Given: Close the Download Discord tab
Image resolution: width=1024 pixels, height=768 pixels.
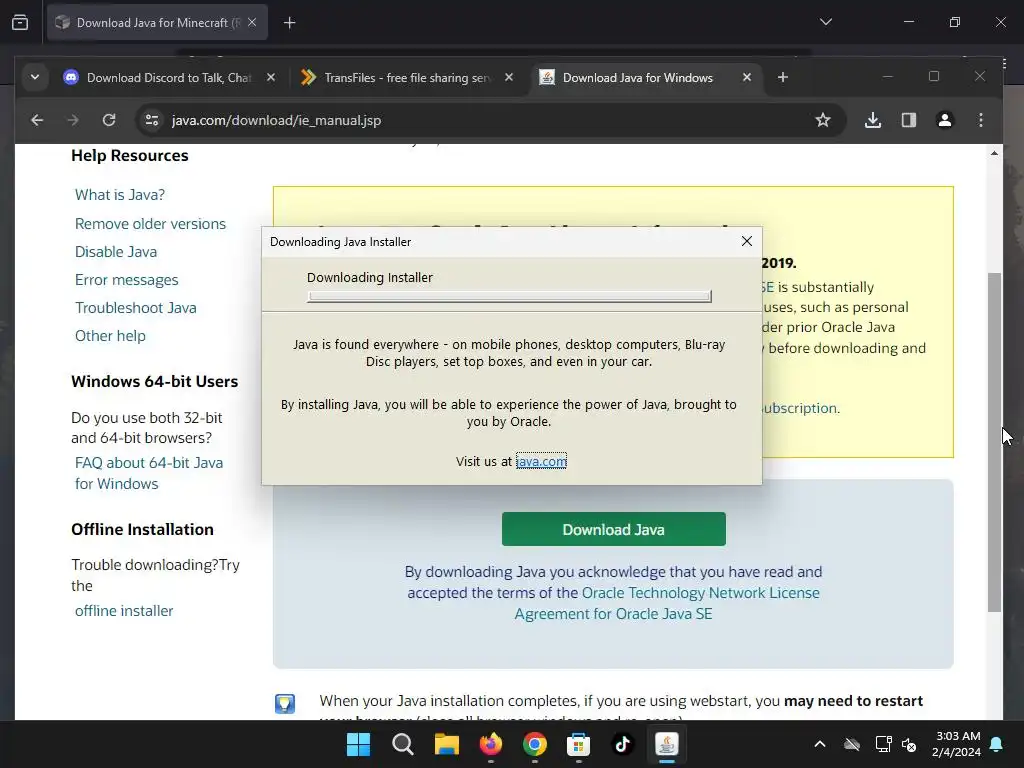Looking at the screenshot, I should (x=271, y=78).
